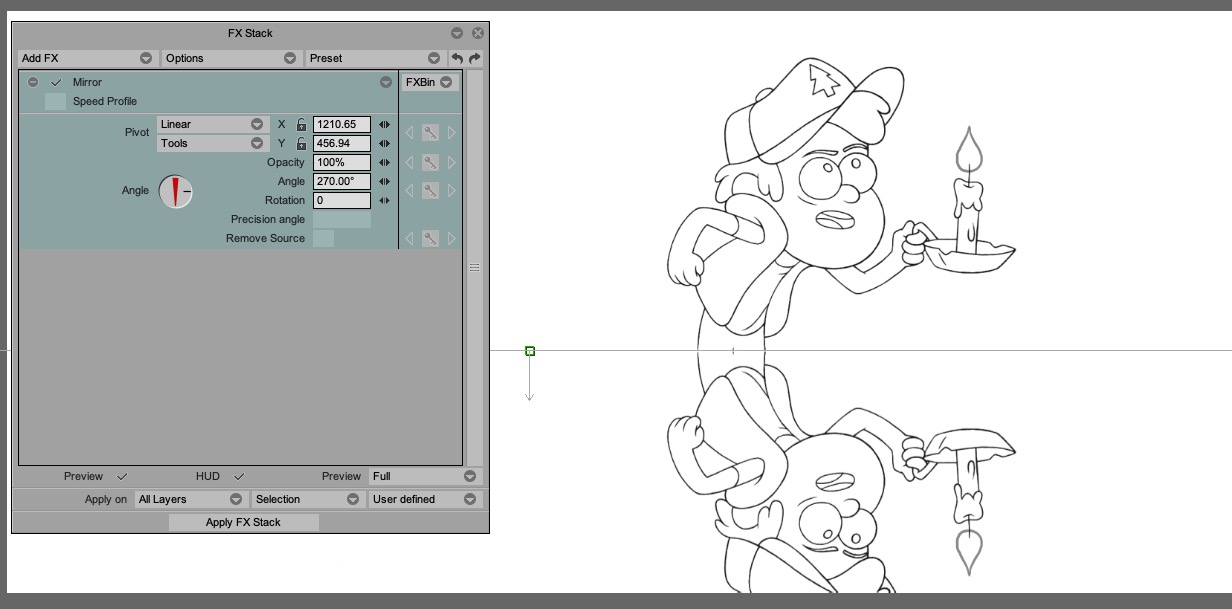Viewport: 1232px width, 609px height.
Task: Go to previous Remove Source keyframe
Action: 409,238
